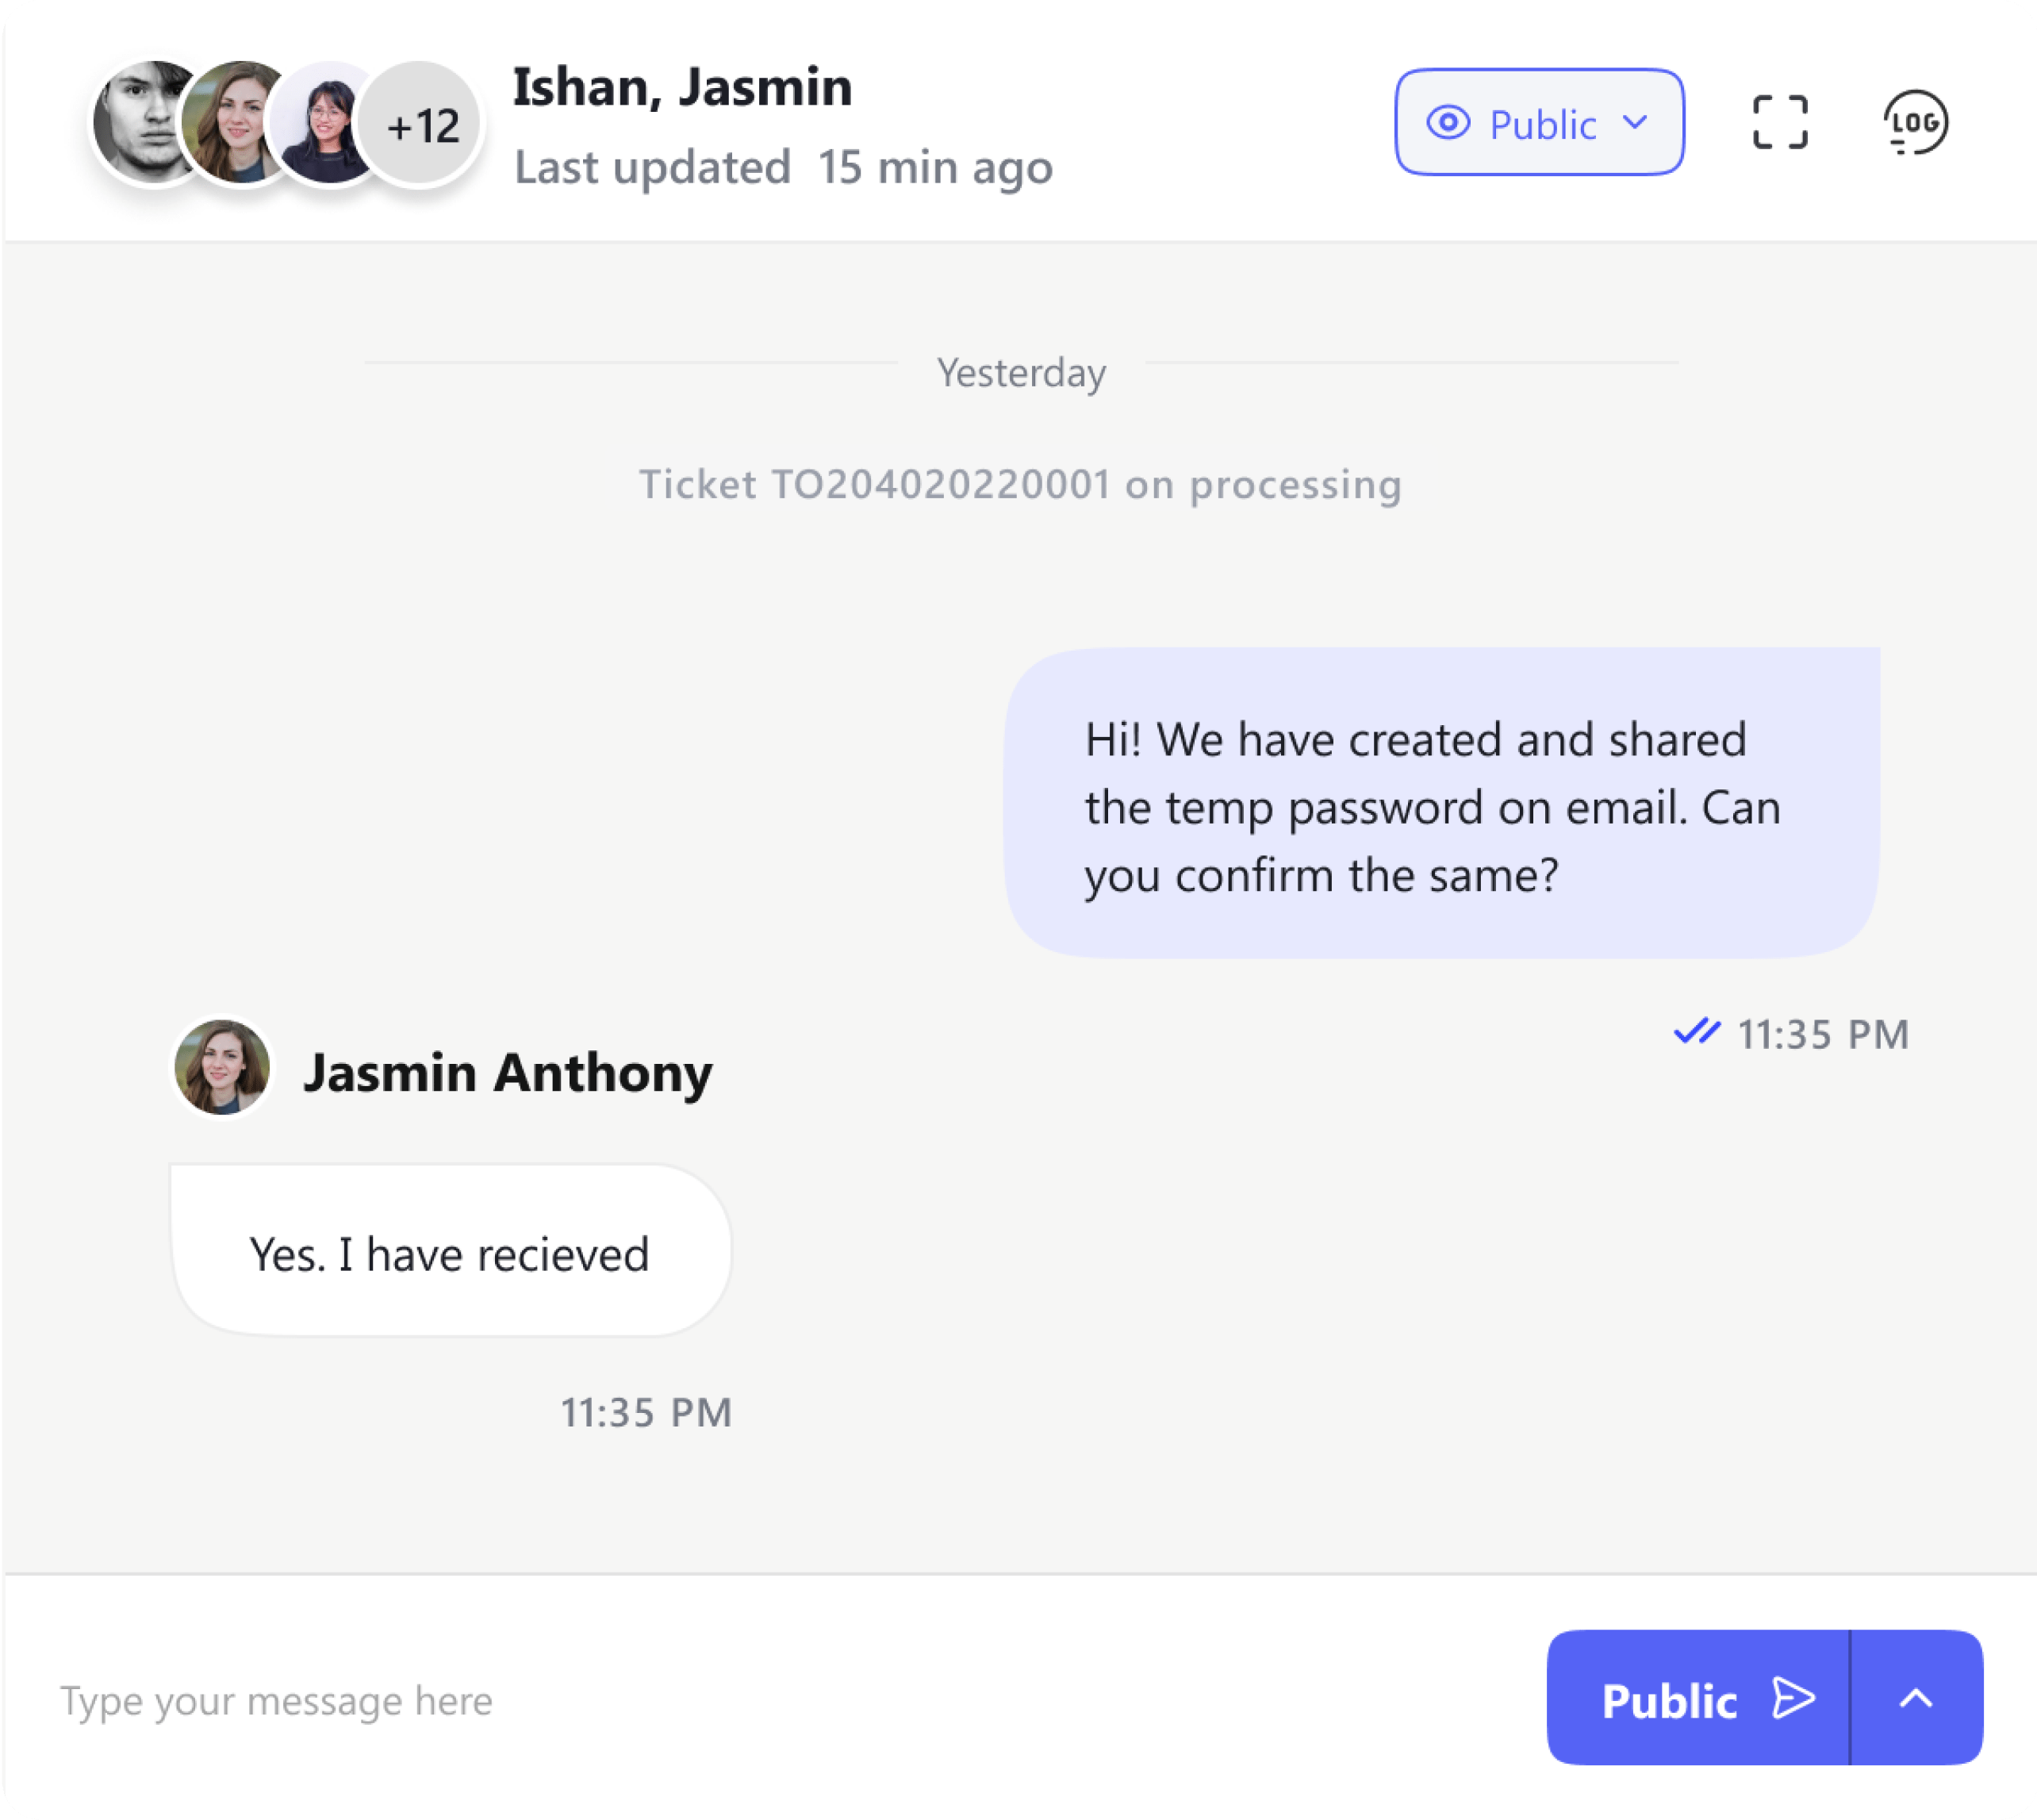2037x1820 pixels.
Task: Open Jasmin Anthony sender name
Action: click(507, 1072)
